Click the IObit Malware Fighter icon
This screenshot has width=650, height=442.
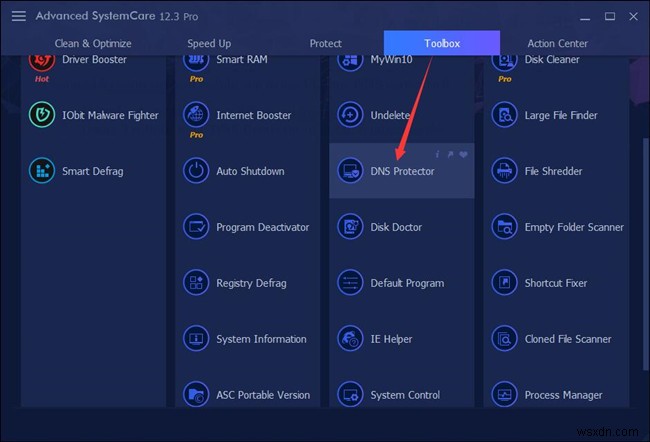tap(42, 114)
